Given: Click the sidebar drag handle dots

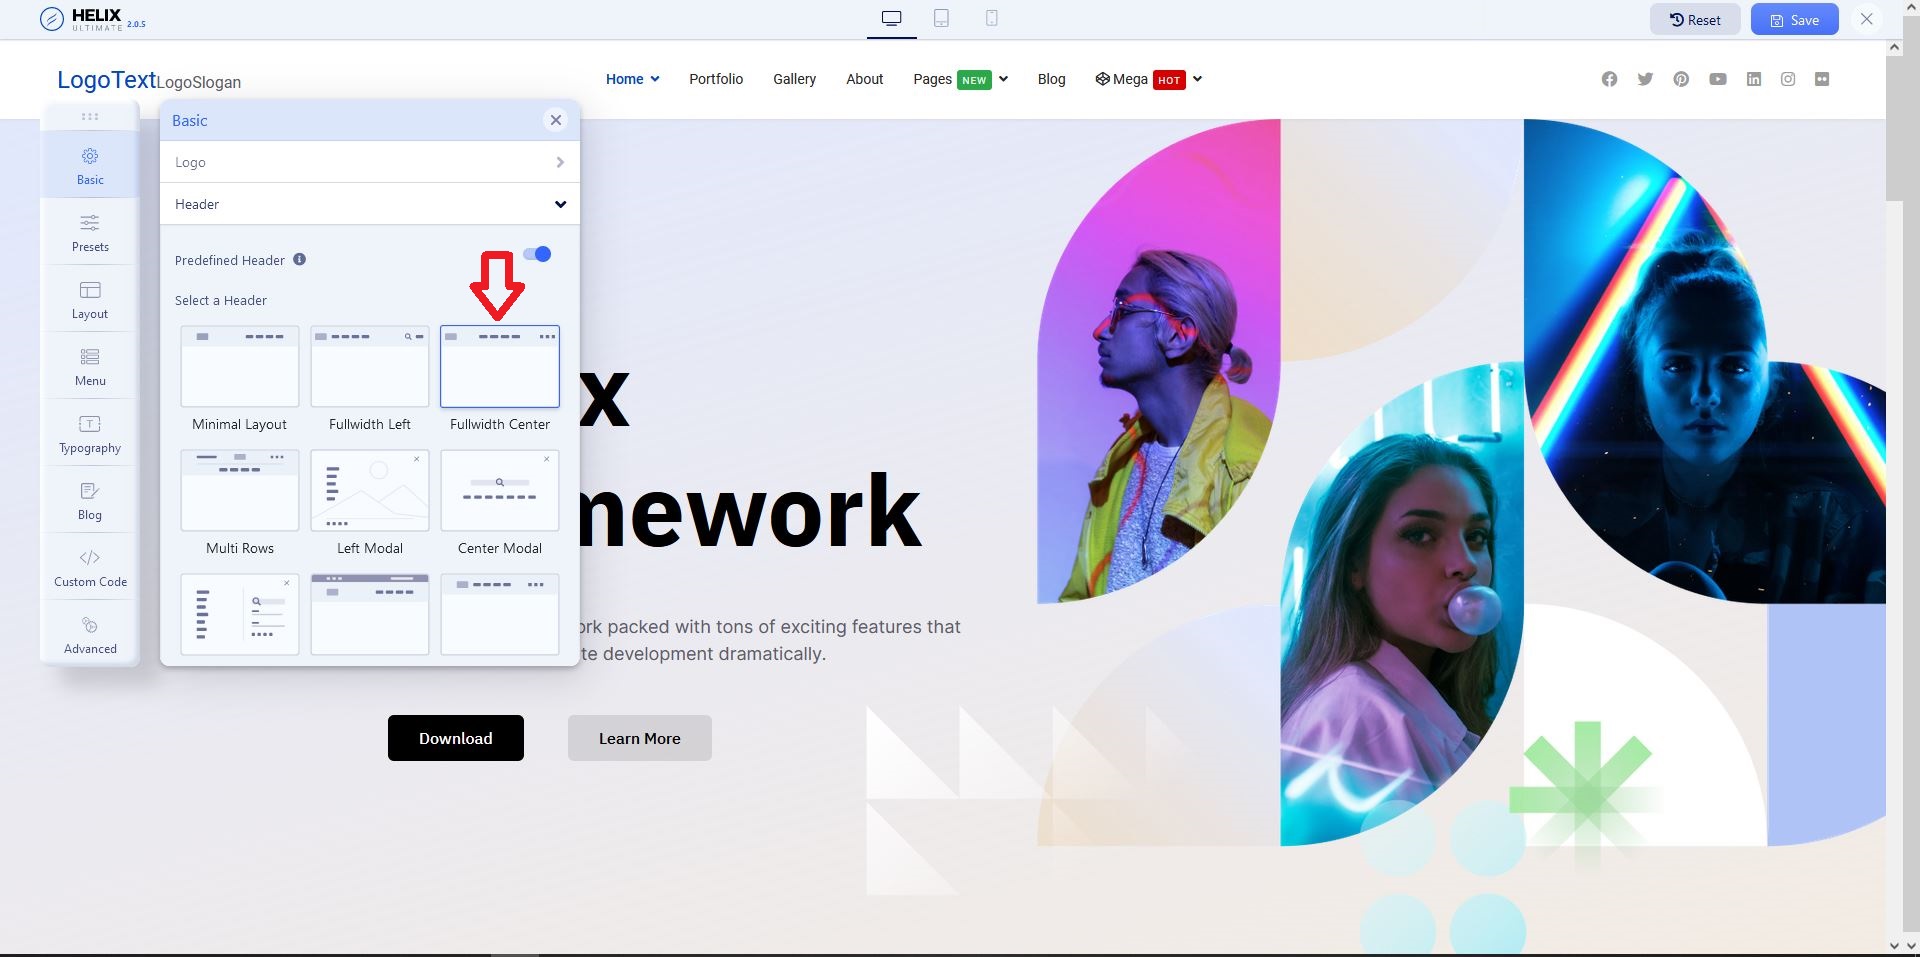Looking at the screenshot, I should [x=90, y=116].
